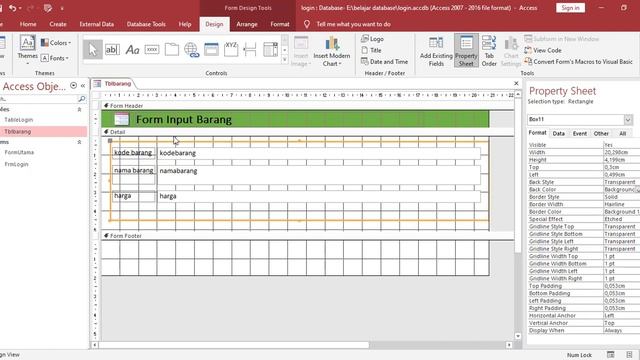
Task: Select the kodebarang text box
Action: (x=319, y=153)
